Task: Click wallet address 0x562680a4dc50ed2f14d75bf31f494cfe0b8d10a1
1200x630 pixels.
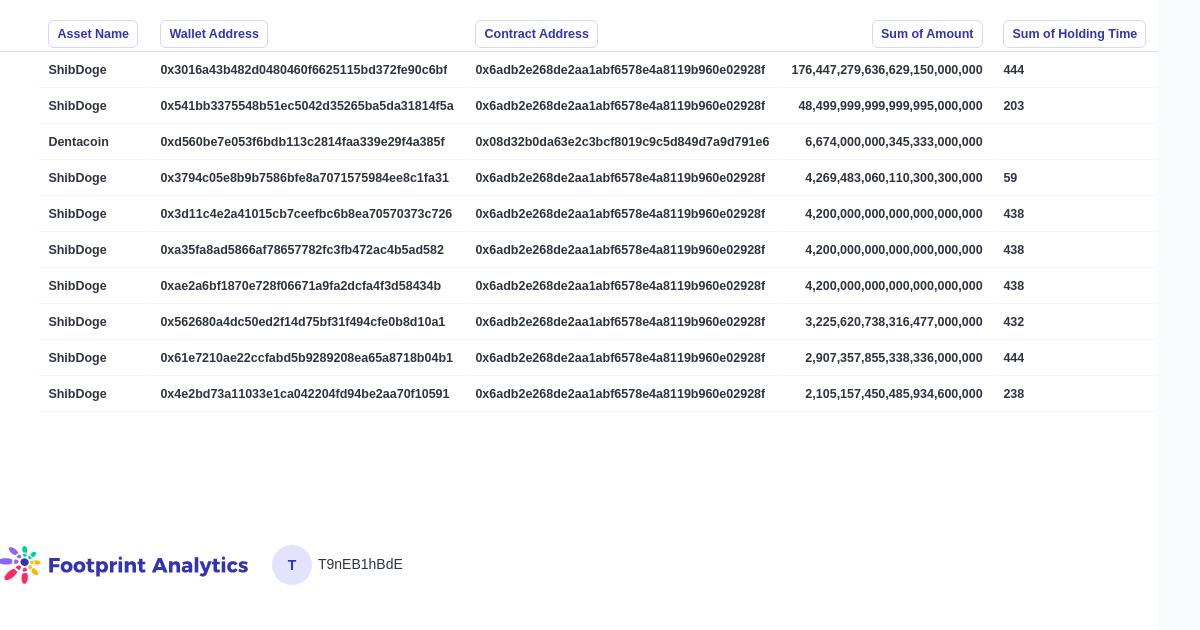Action: click(303, 322)
